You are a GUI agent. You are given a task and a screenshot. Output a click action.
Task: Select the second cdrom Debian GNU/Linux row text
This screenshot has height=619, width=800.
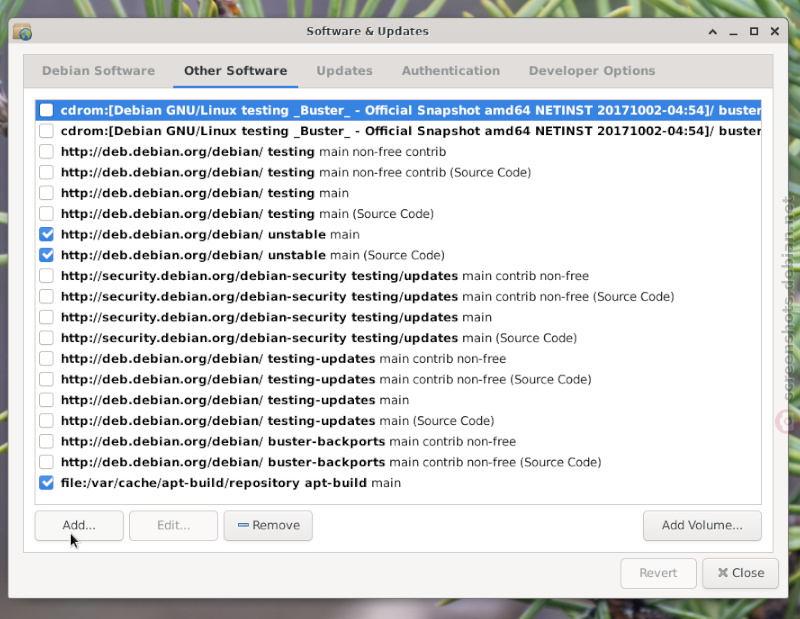coord(411,131)
